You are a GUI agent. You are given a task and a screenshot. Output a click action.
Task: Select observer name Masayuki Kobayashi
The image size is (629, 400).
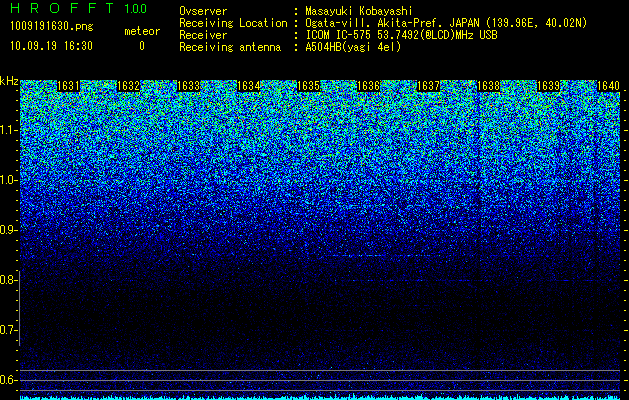pyautogui.click(x=359, y=11)
